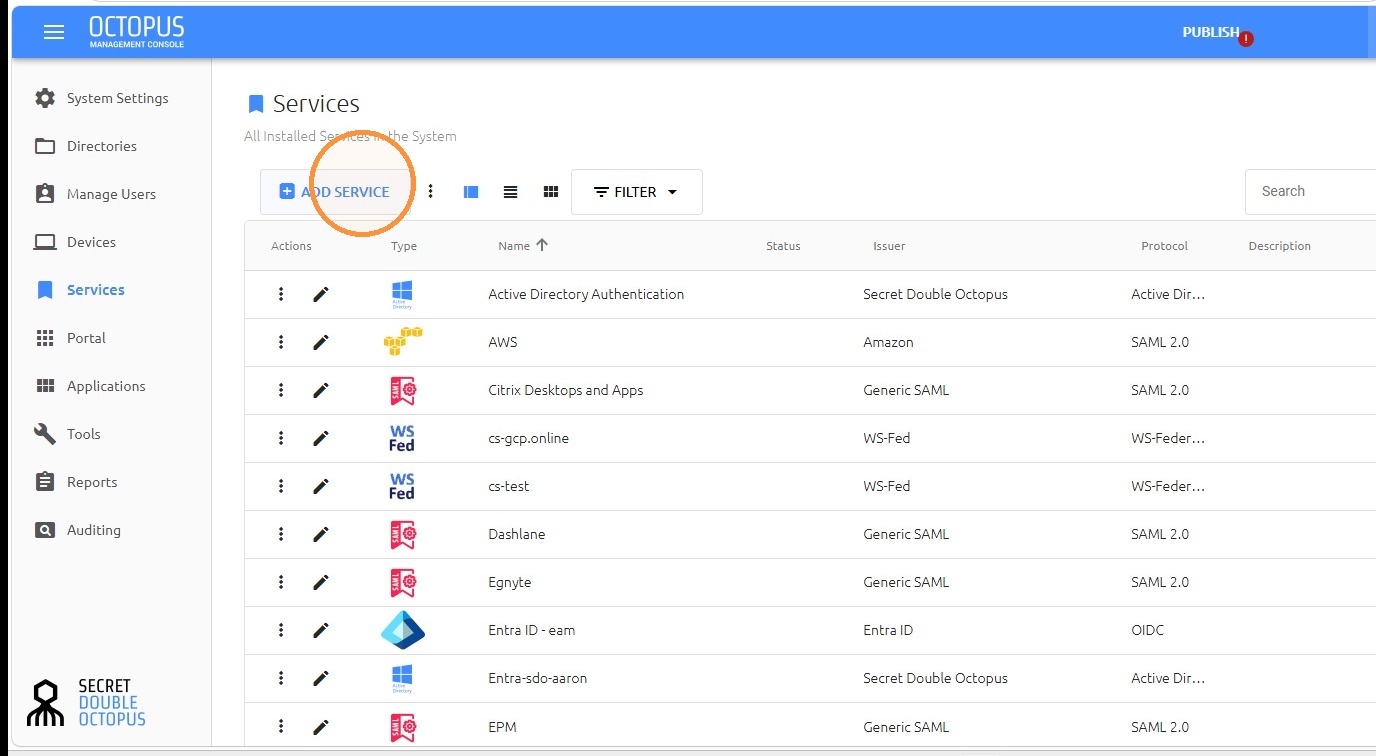Click the Devices laptop icon
Viewport: 1376px width, 756px height.
pos(45,242)
